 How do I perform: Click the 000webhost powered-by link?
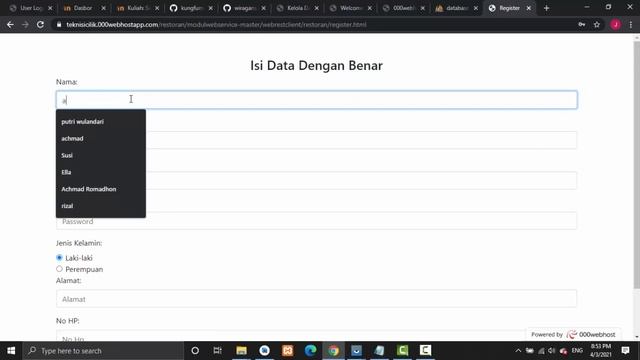[x=573, y=334]
